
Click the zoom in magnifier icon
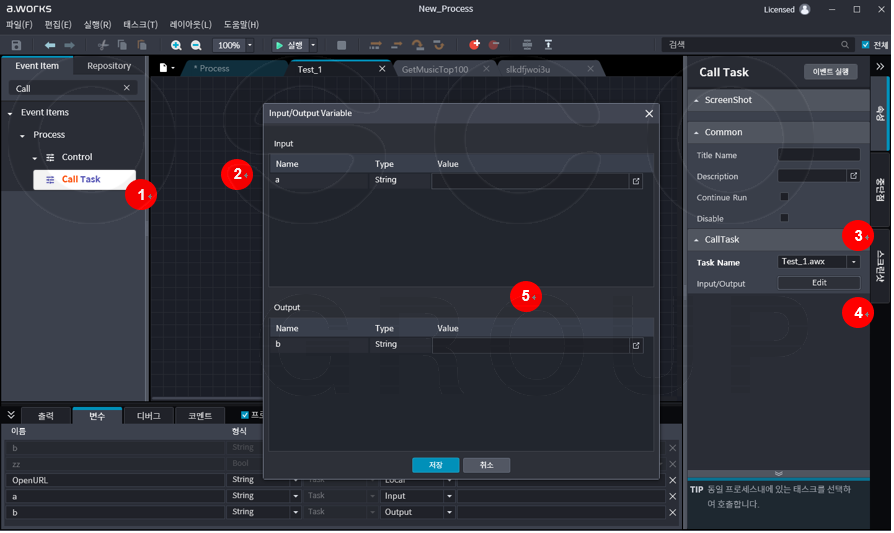[x=176, y=45]
